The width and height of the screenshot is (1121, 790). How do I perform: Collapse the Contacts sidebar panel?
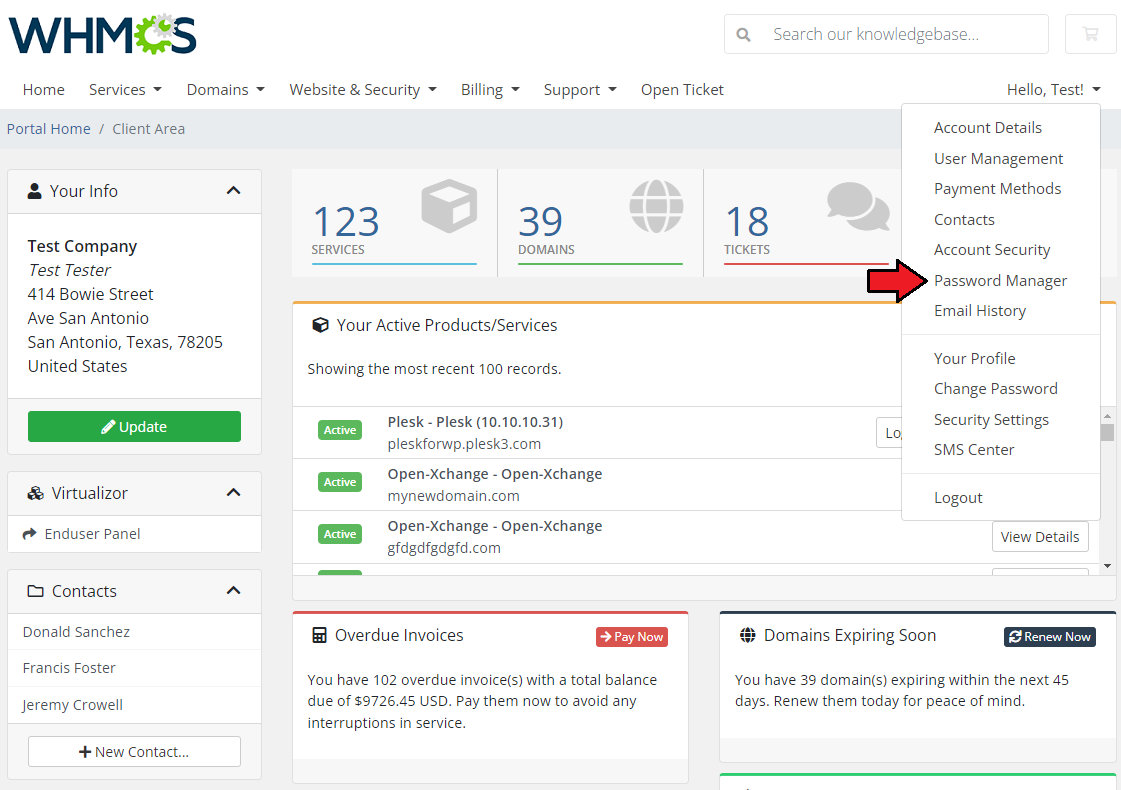point(233,591)
